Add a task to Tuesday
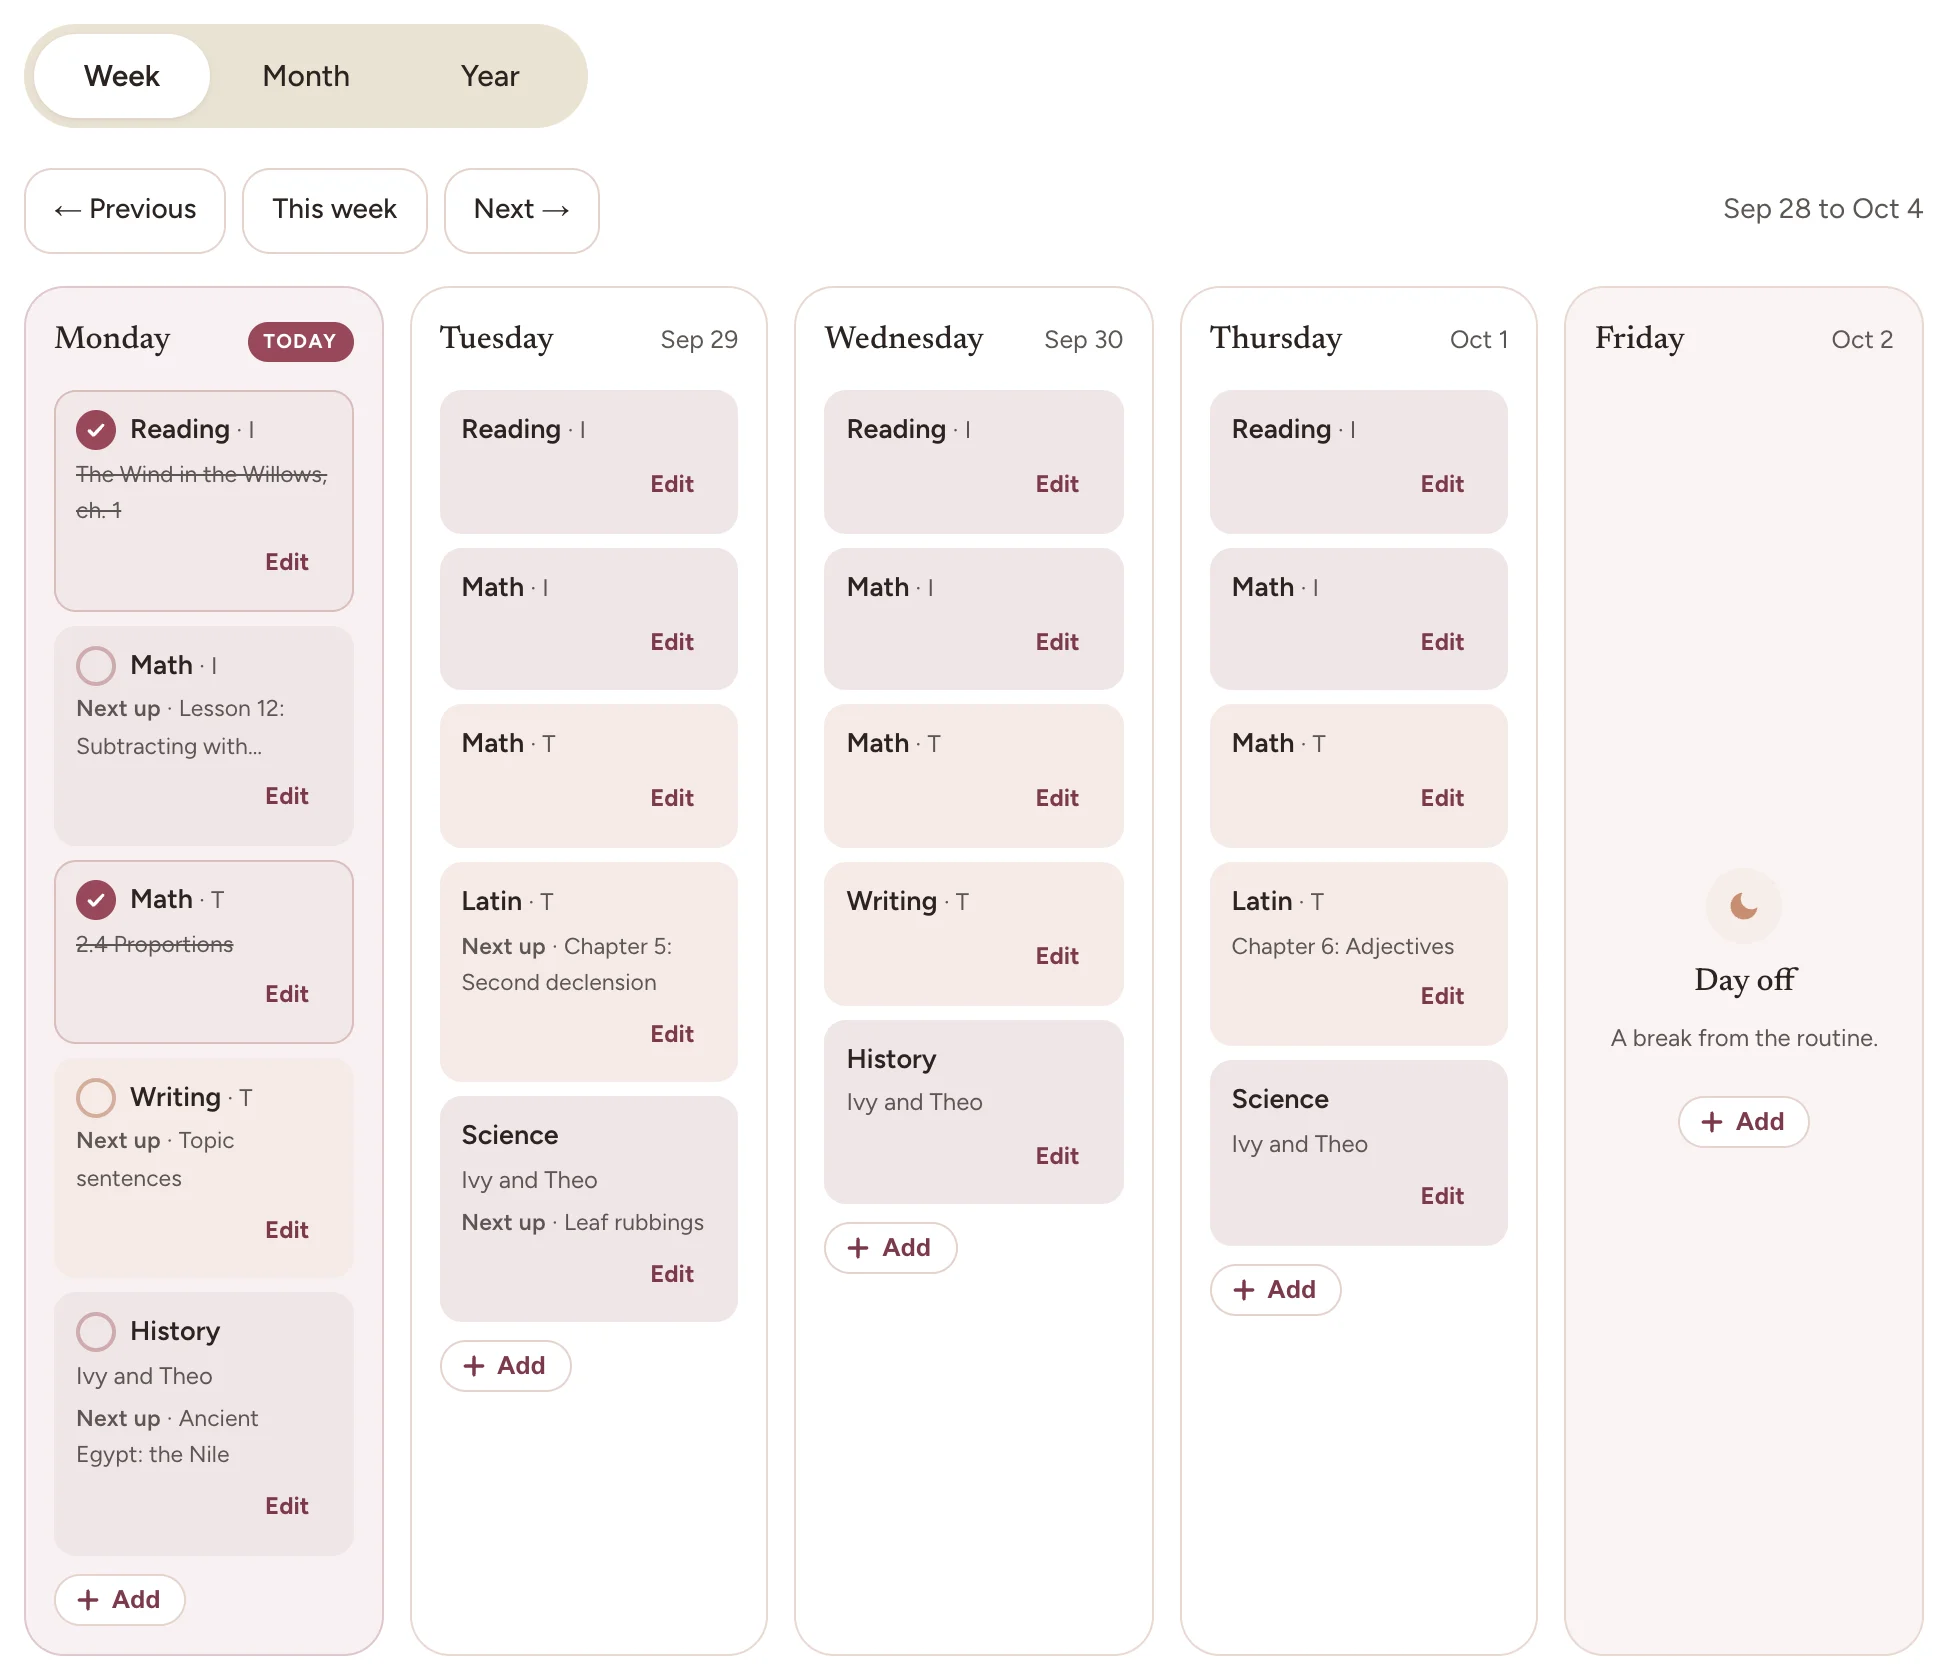 coord(506,1366)
